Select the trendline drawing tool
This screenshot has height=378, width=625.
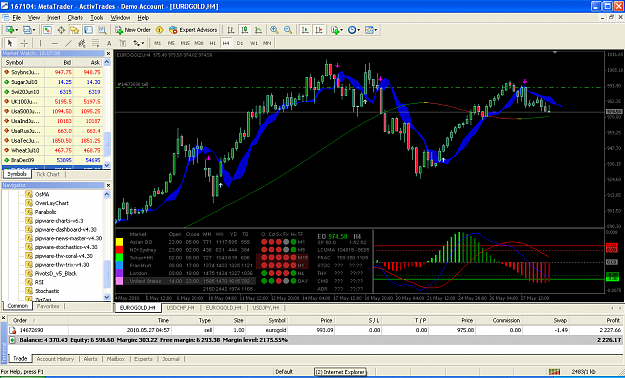[x=68, y=43]
